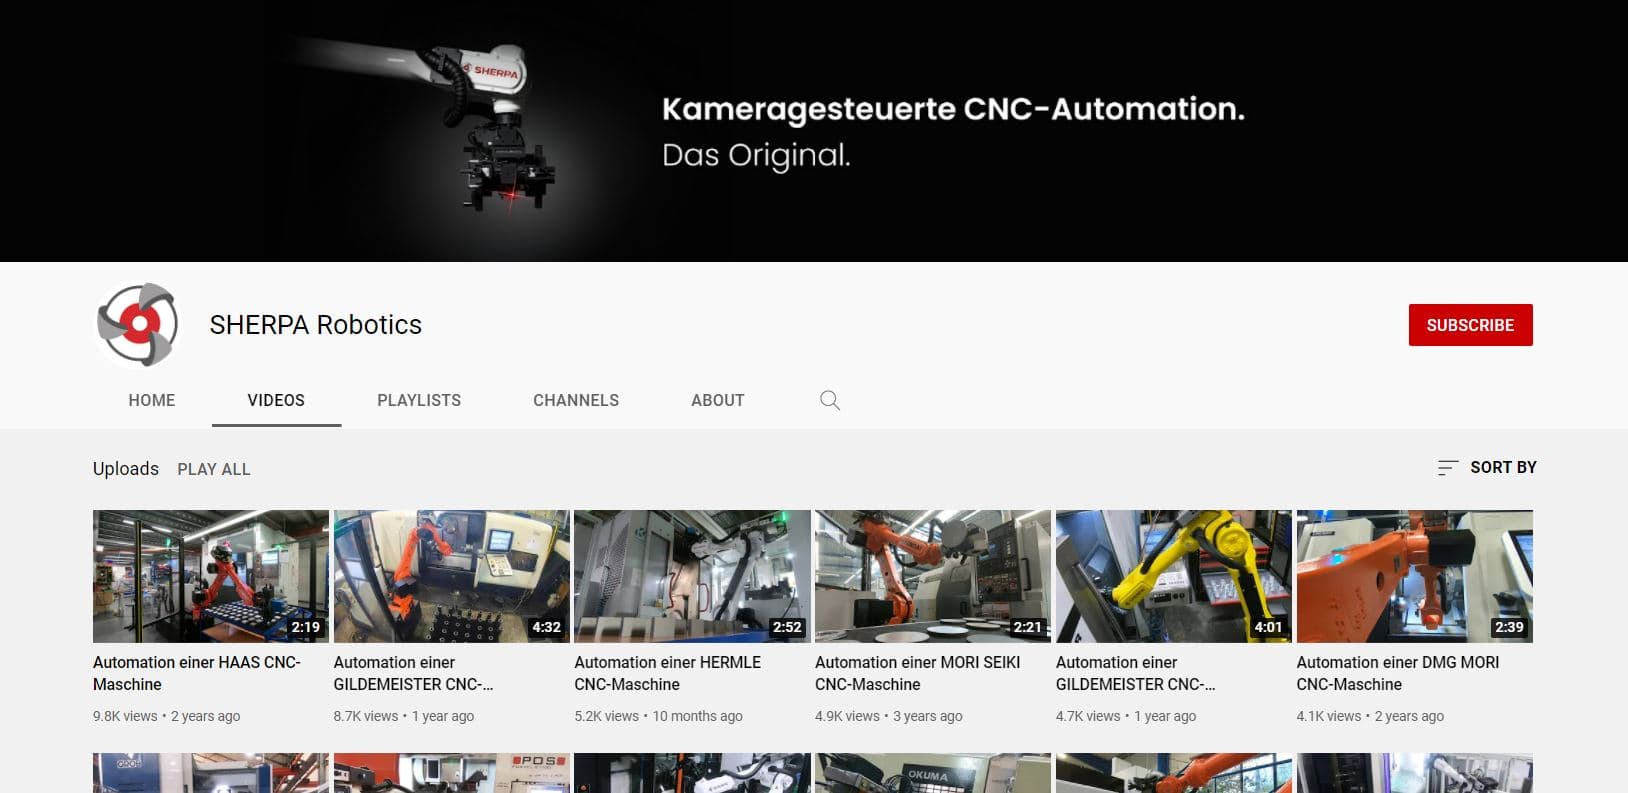
Task: Open the OKUMA video thumbnail in second row
Action: click(x=933, y=773)
